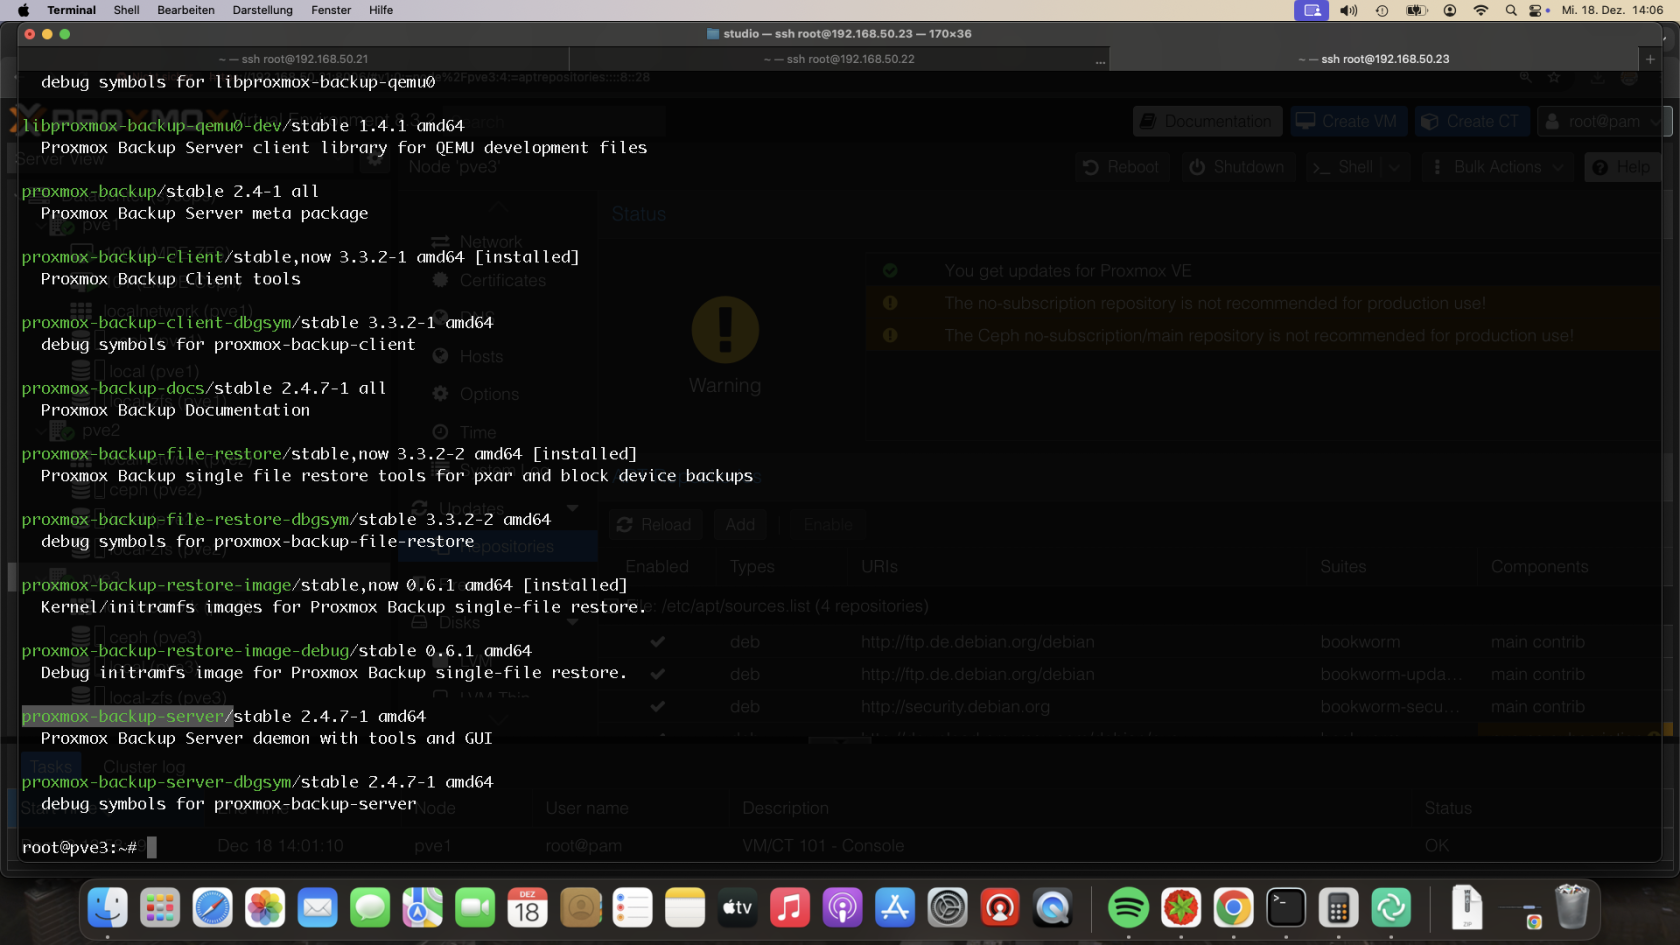Image resolution: width=1680 pixels, height=945 pixels.
Task: Open Notes from the Dock
Action: [x=685, y=908]
